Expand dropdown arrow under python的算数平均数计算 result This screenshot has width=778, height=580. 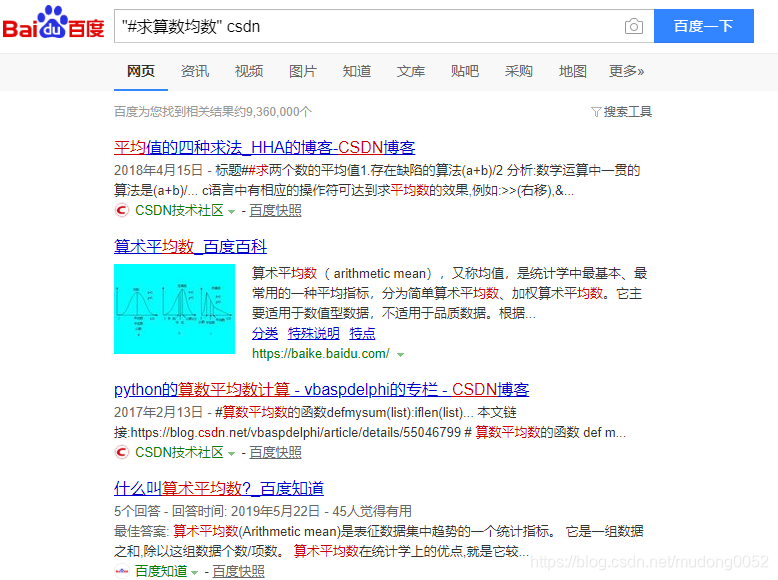click(231, 454)
